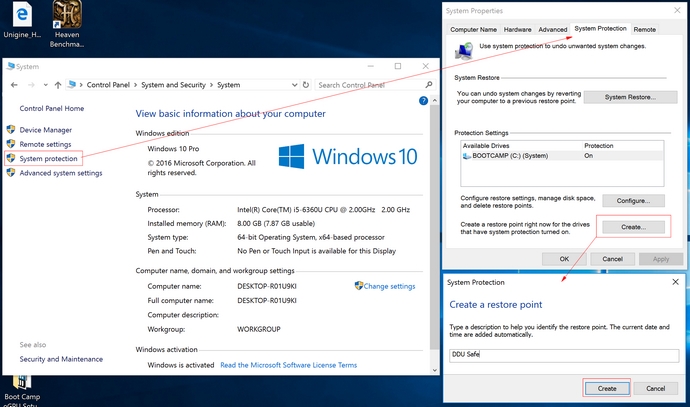The image size is (690, 407).
Task: Click the WORKGROUP value text
Action: (259, 329)
